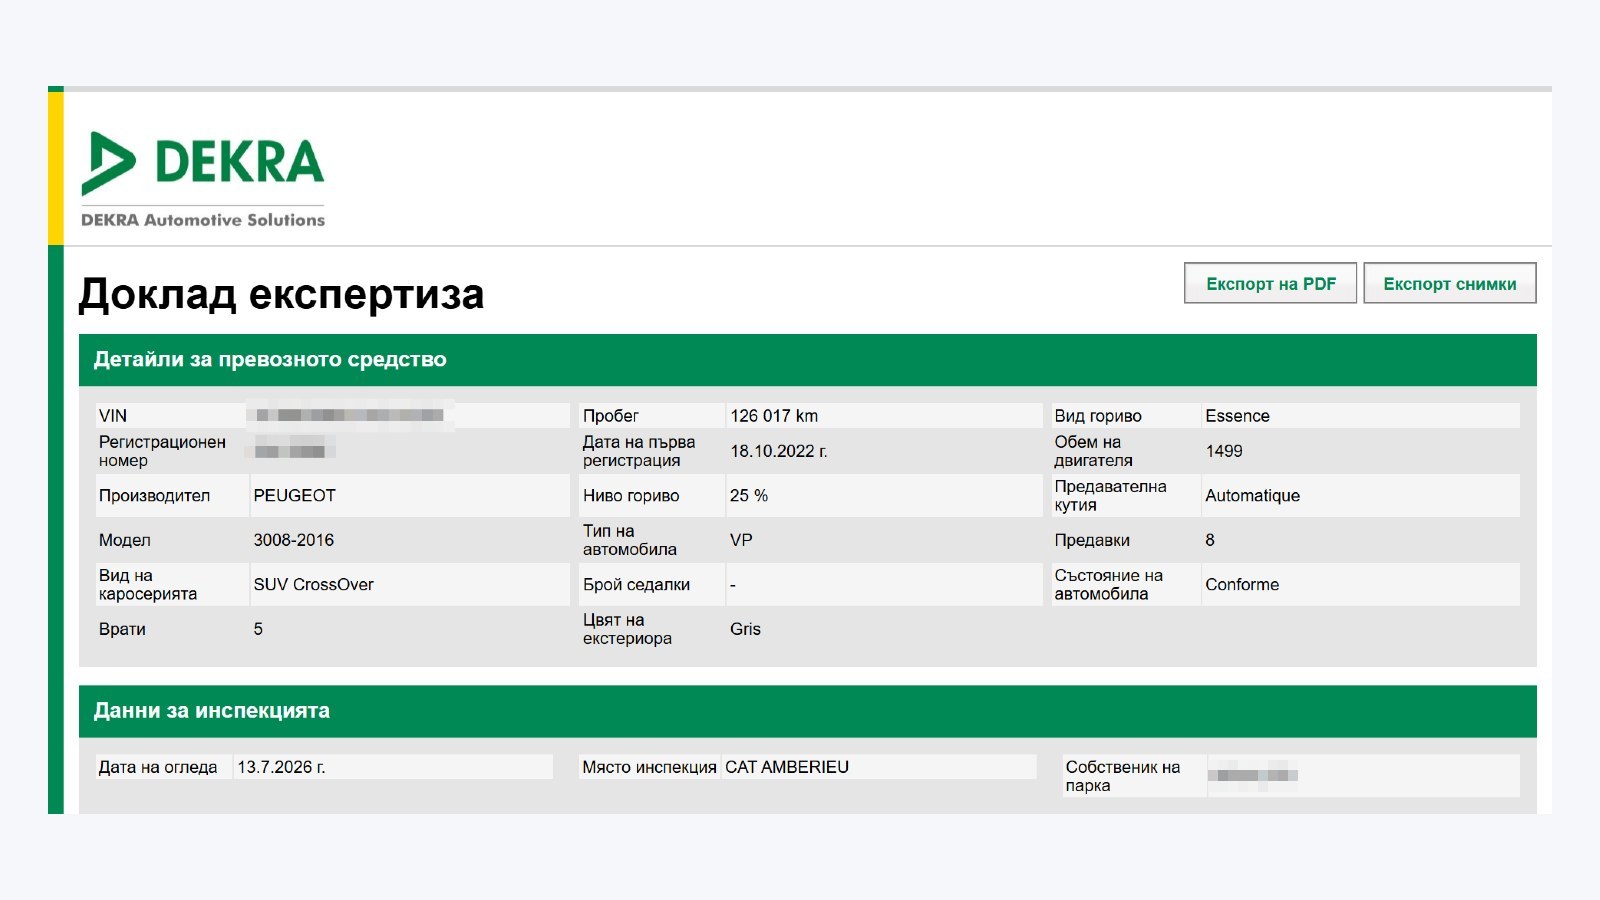Click the Собственик на парка label
1600x900 pixels.
(1122, 776)
